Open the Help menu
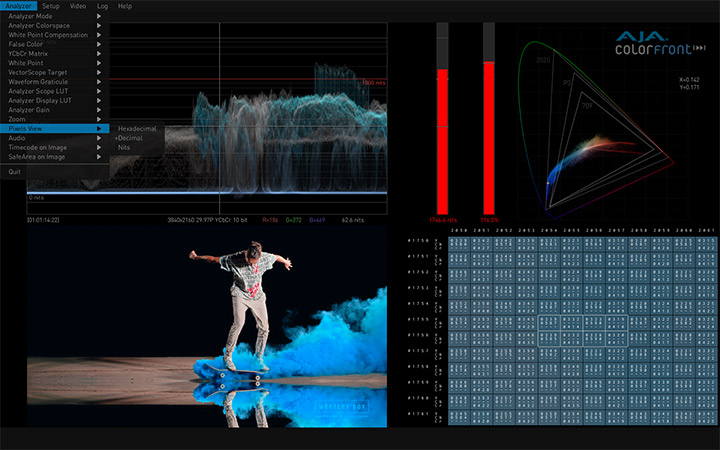The image size is (720, 450). pos(125,6)
